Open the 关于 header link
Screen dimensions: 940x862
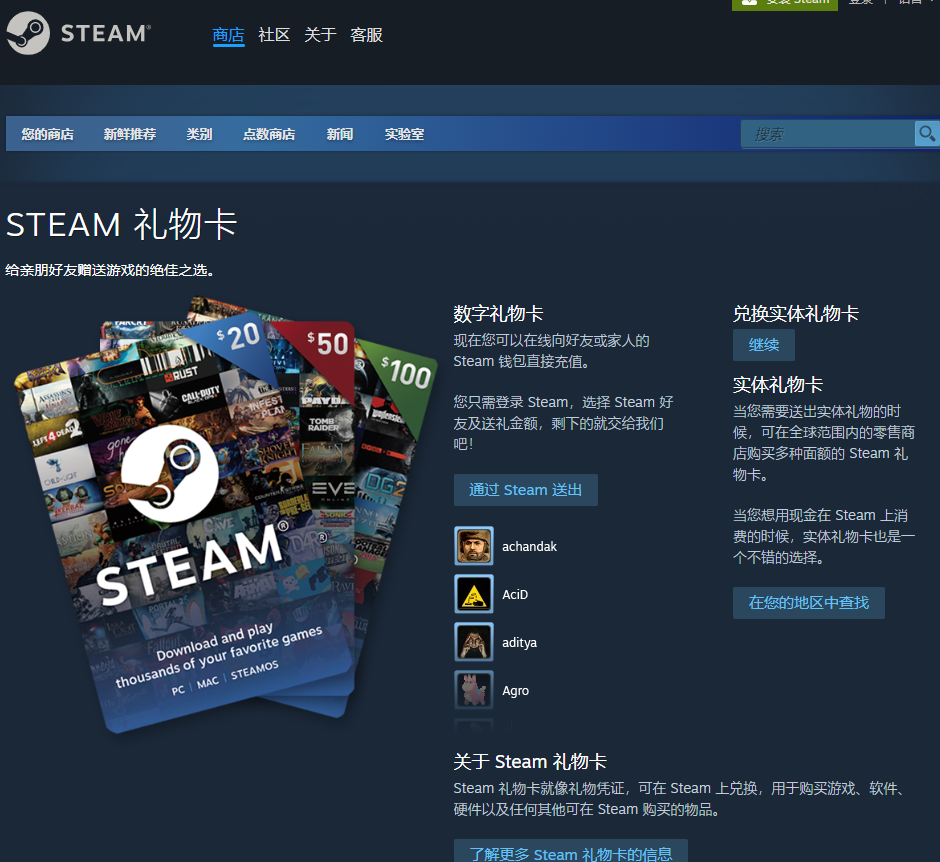320,35
